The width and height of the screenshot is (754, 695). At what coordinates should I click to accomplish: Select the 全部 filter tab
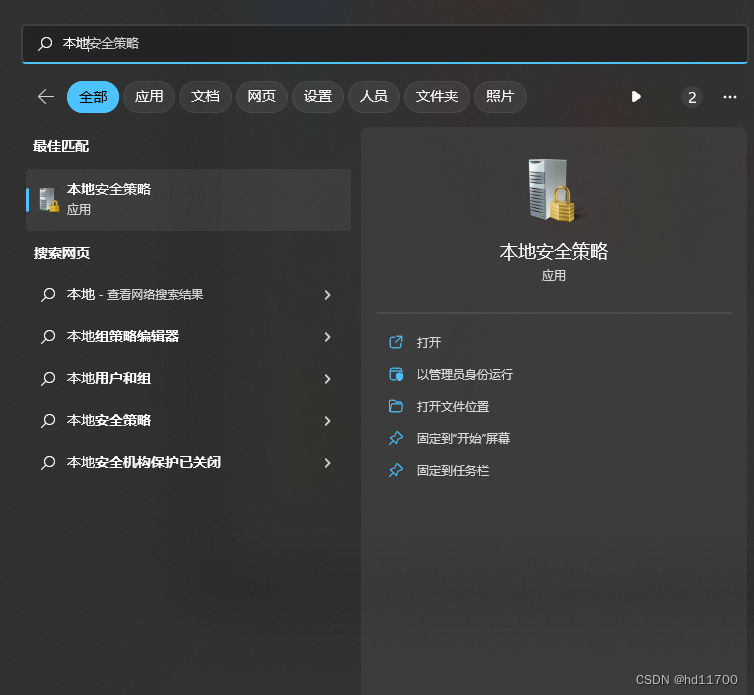coord(93,97)
